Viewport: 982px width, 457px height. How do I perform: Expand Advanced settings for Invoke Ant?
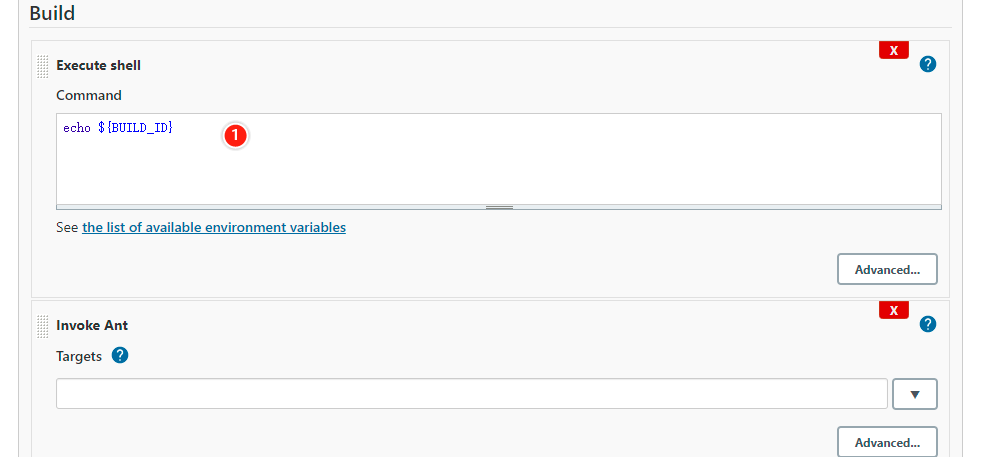(887, 442)
